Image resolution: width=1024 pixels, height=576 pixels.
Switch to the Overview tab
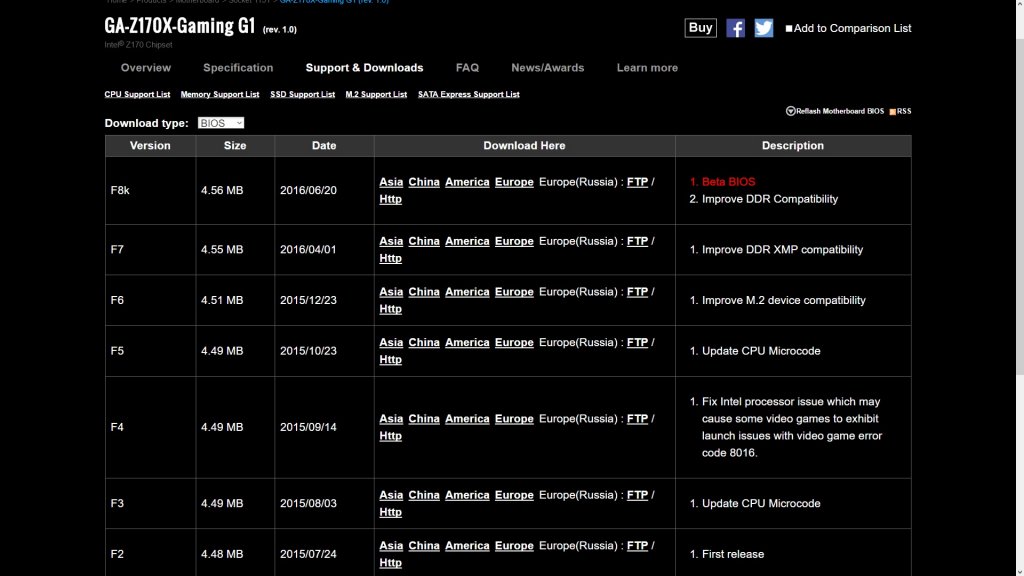click(x=146, y=68)
